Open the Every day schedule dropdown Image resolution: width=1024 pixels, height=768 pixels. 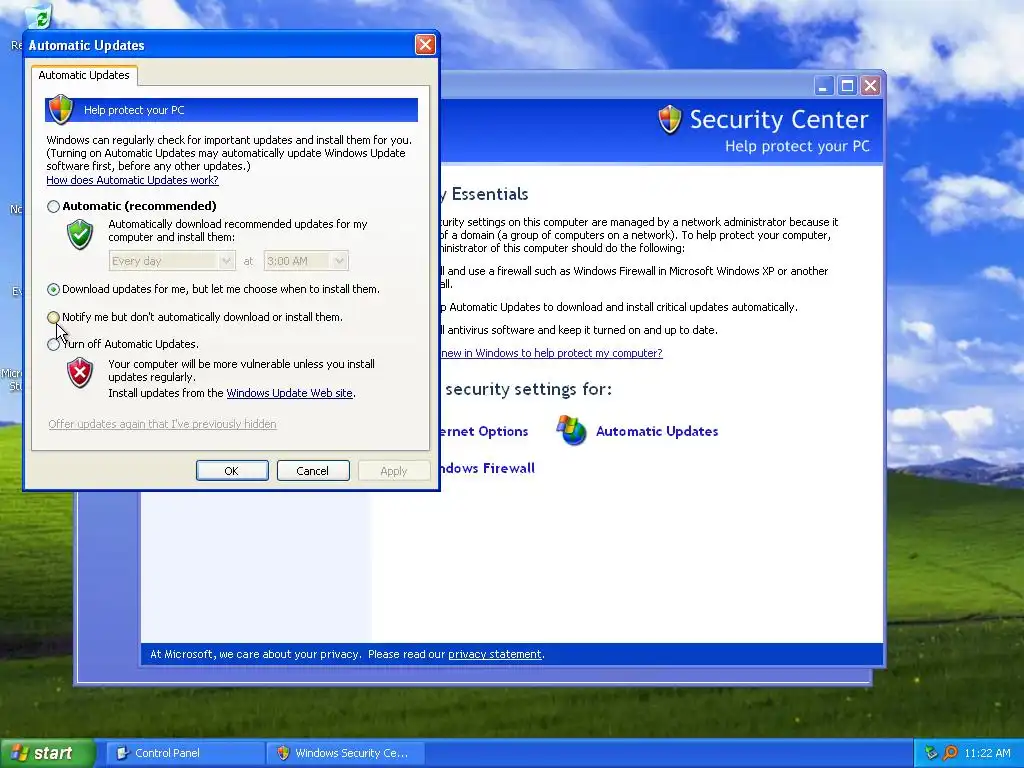click(172, 261)
